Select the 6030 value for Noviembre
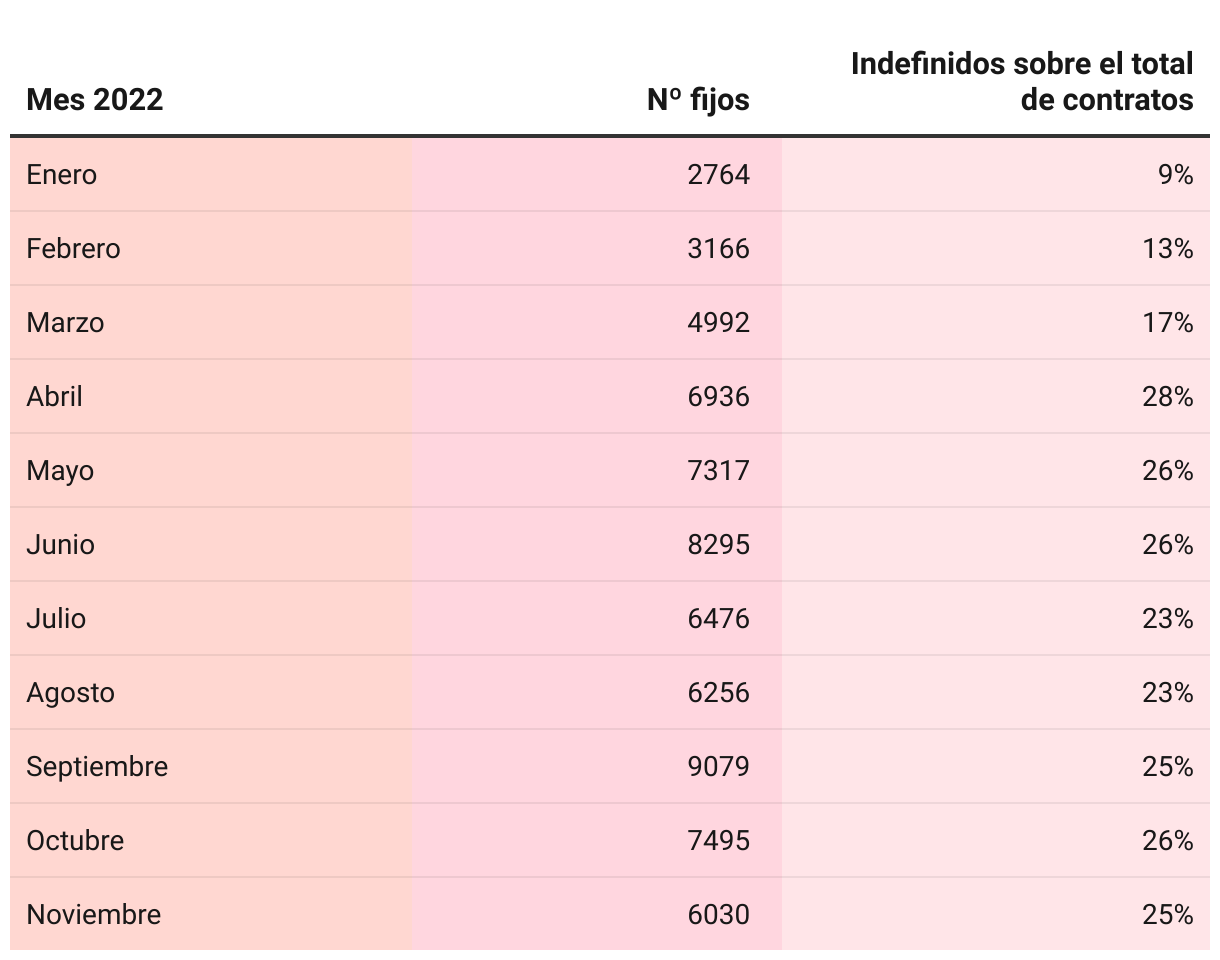The height and width of the screenshot is (960, 1220). [x=718, y=915]
